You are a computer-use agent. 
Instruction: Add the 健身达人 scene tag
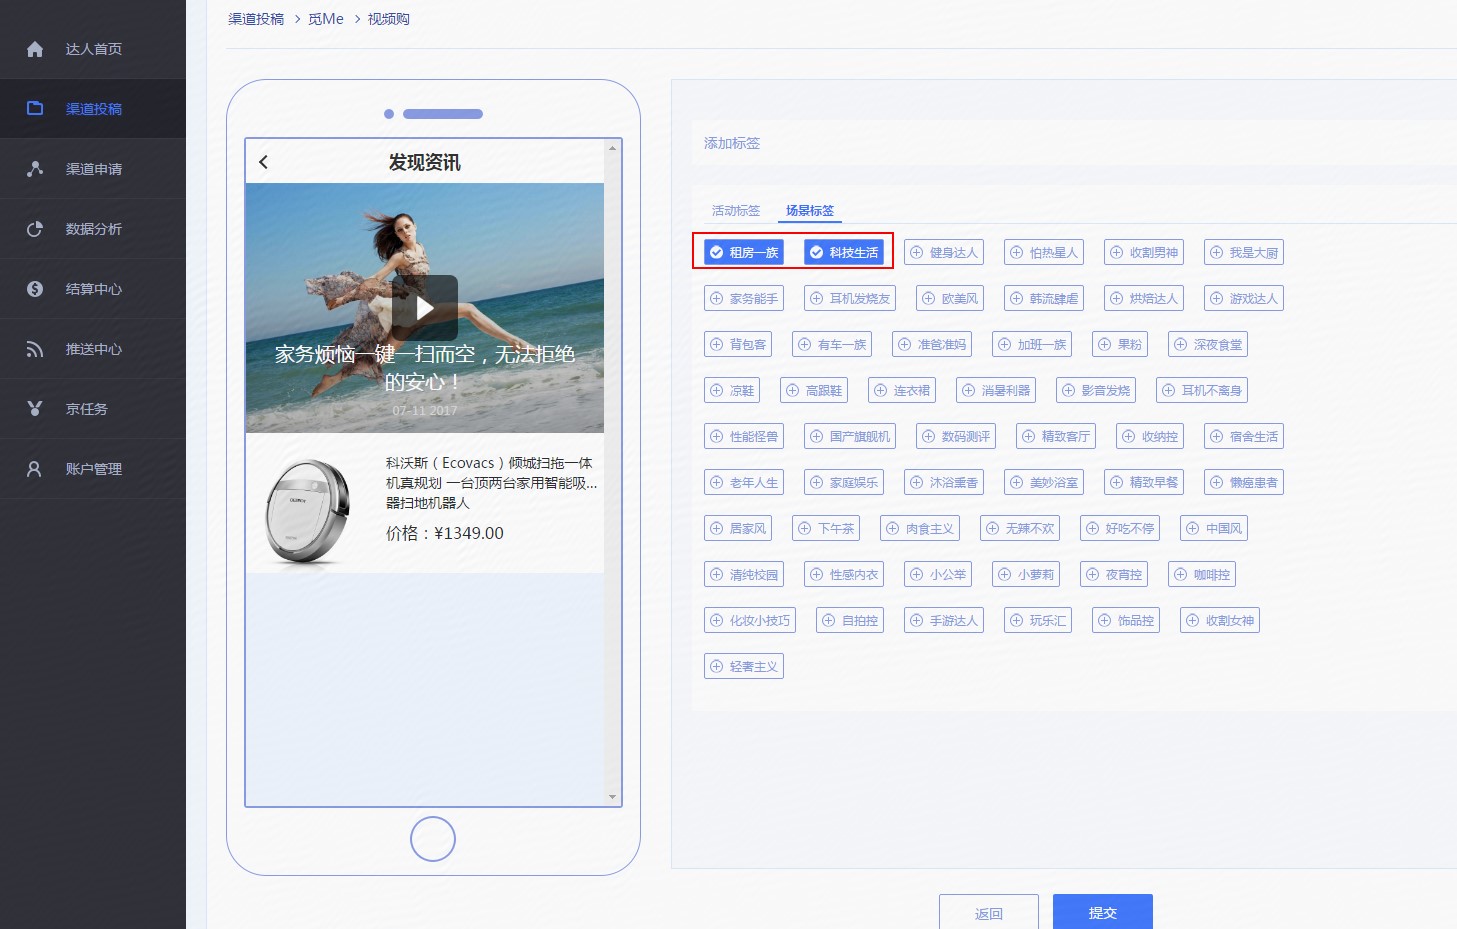coord(943,252)
